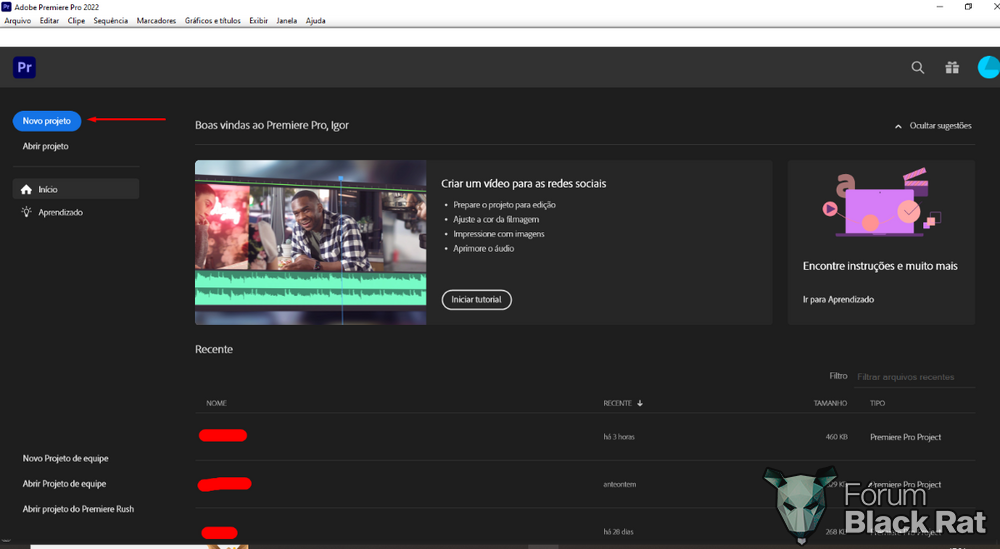The height and width of the screenshot is (549, 1000).
Task: Click Abrir Projeto de equipe
Action: pos(64,483)
